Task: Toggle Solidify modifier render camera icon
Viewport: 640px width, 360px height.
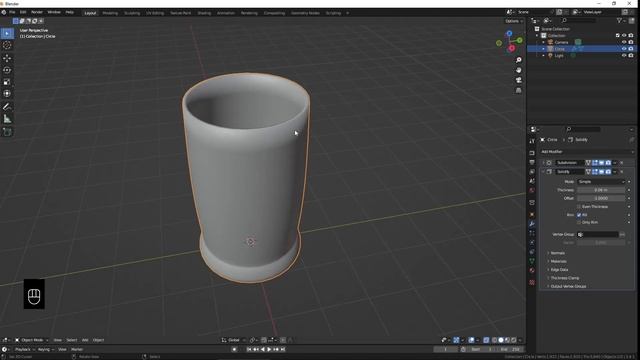Action: 608,172
